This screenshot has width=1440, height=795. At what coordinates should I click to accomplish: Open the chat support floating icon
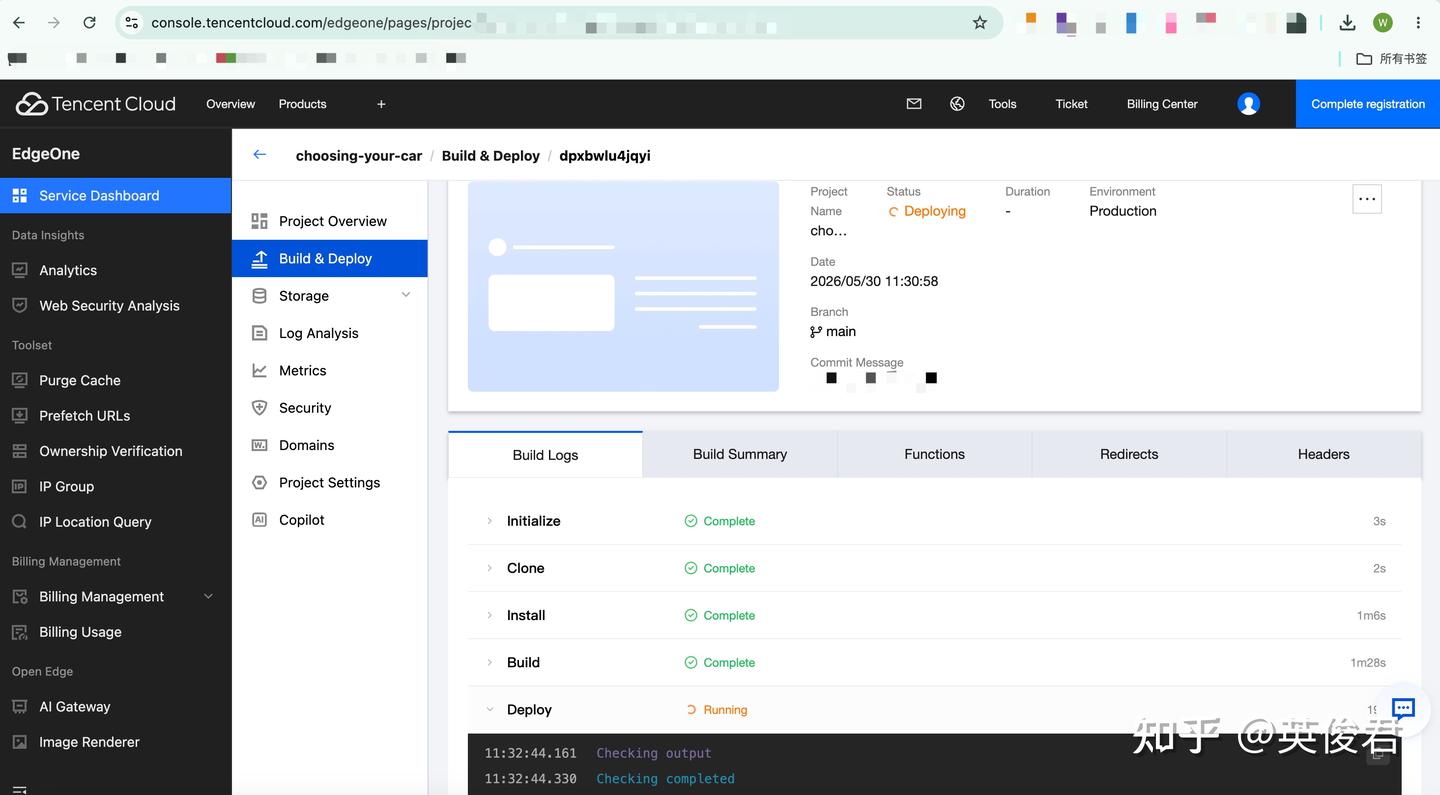coord(1403,709)
